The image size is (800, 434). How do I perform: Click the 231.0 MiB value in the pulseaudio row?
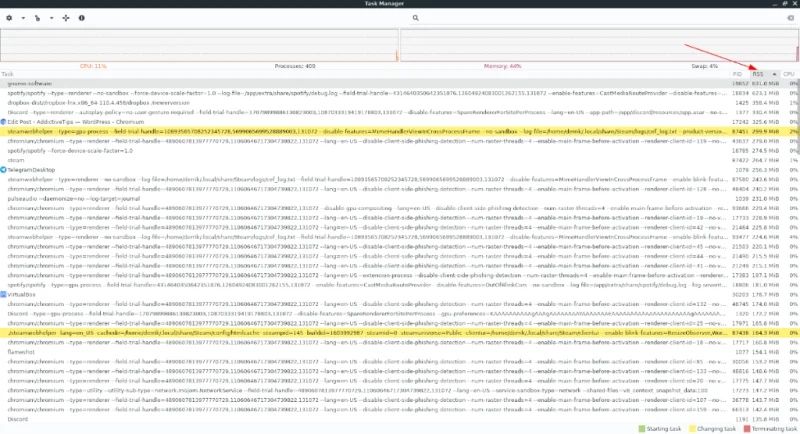pyautogui.click(x=765, y=198)
